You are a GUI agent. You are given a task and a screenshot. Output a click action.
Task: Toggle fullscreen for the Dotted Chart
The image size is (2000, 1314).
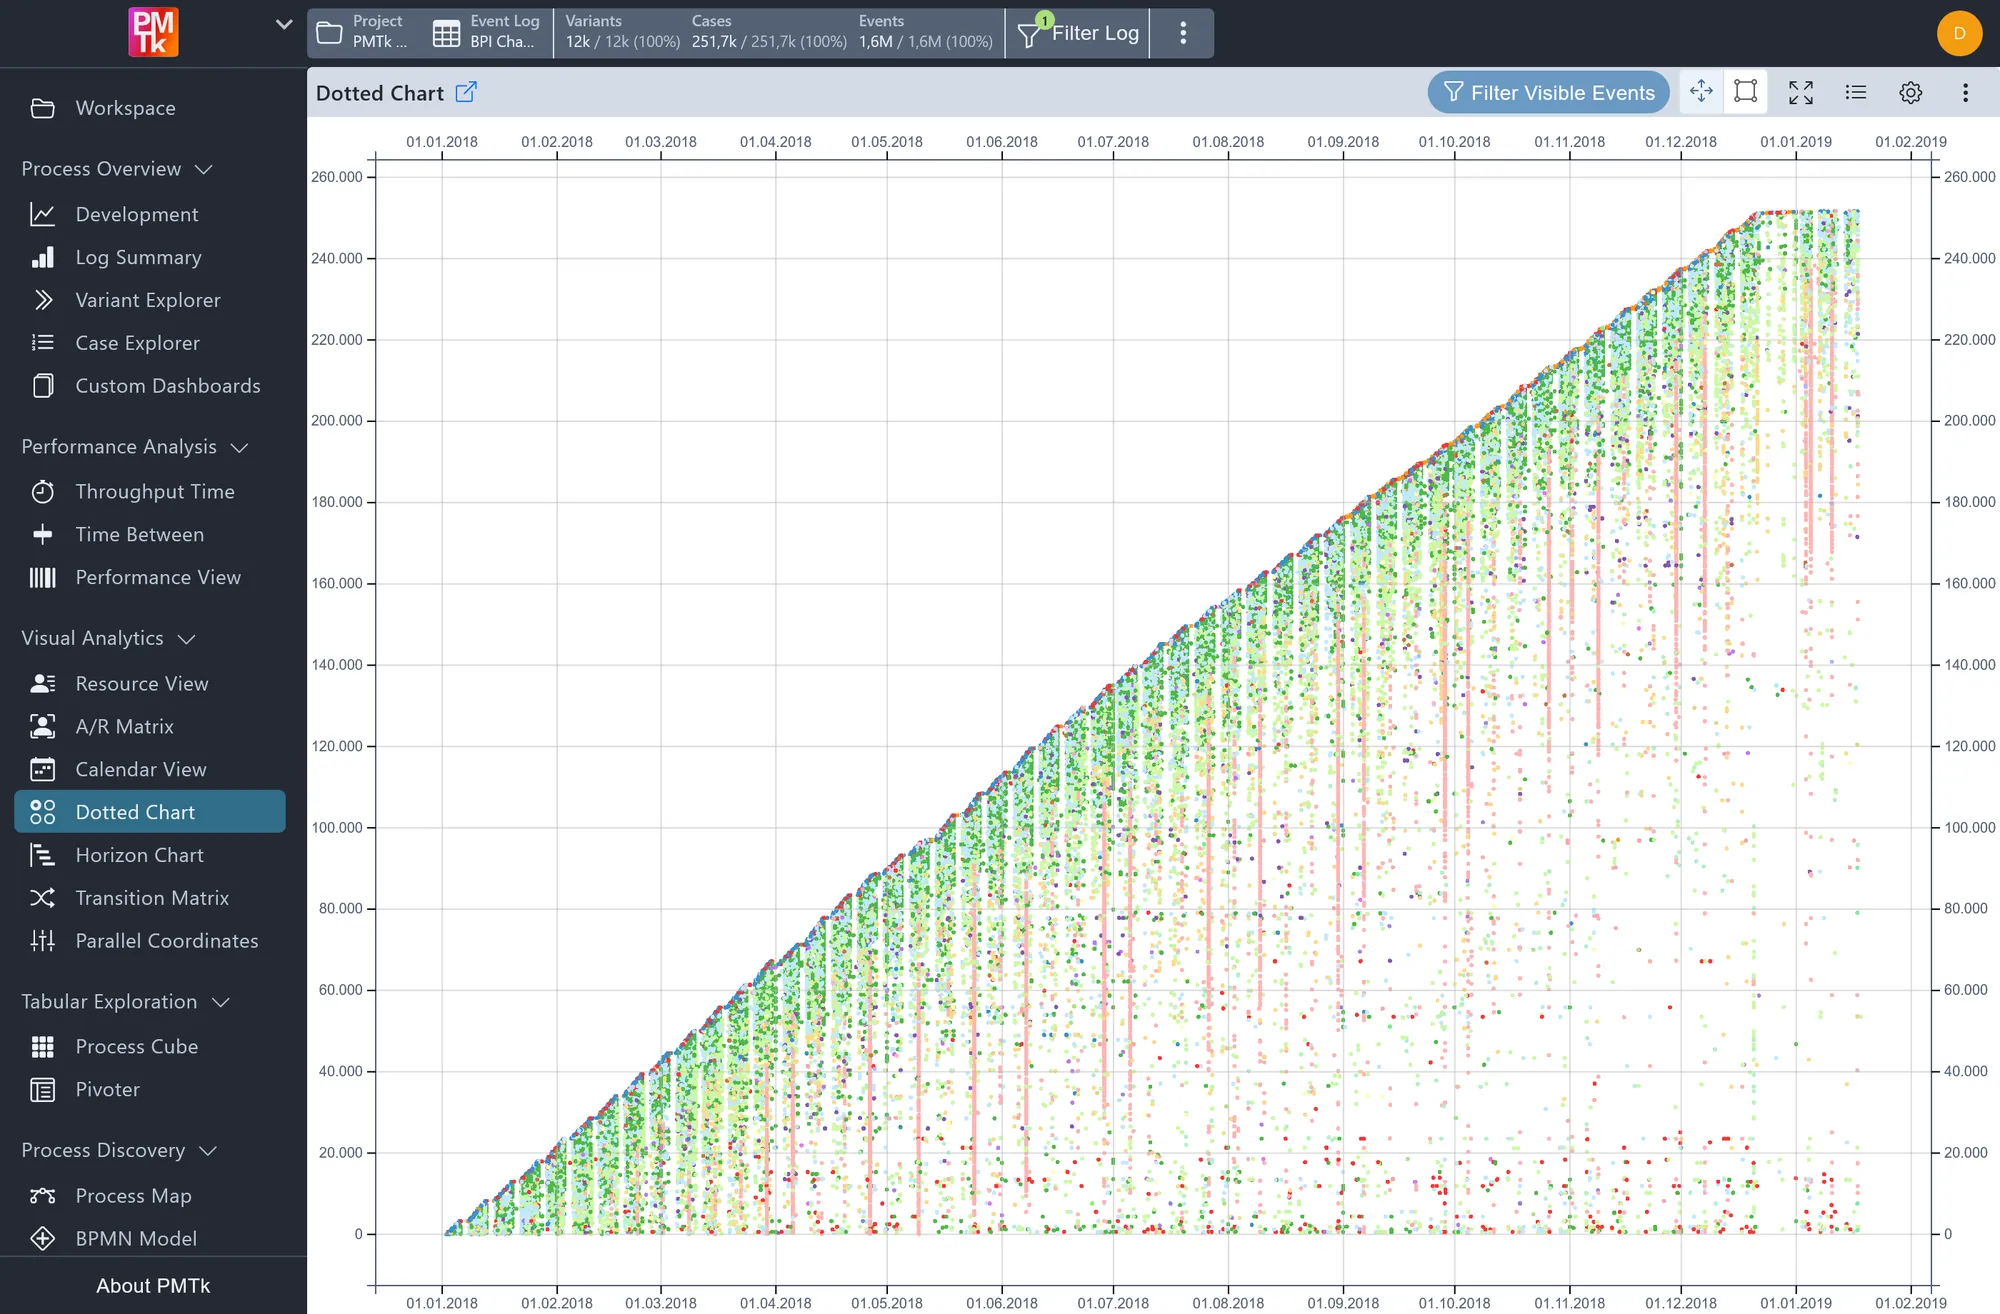(x=1801, y=92)
